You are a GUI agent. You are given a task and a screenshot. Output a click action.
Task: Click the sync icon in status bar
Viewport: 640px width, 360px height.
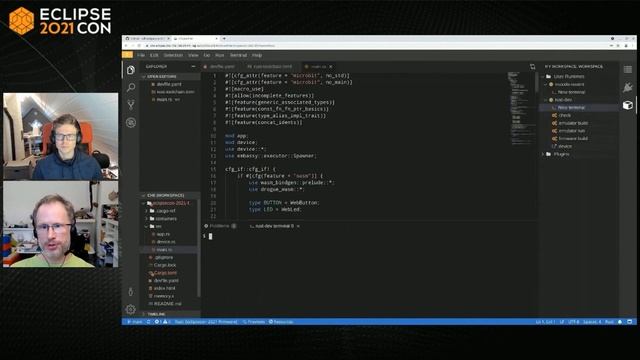pyautogui.click(x=149, y=322)
